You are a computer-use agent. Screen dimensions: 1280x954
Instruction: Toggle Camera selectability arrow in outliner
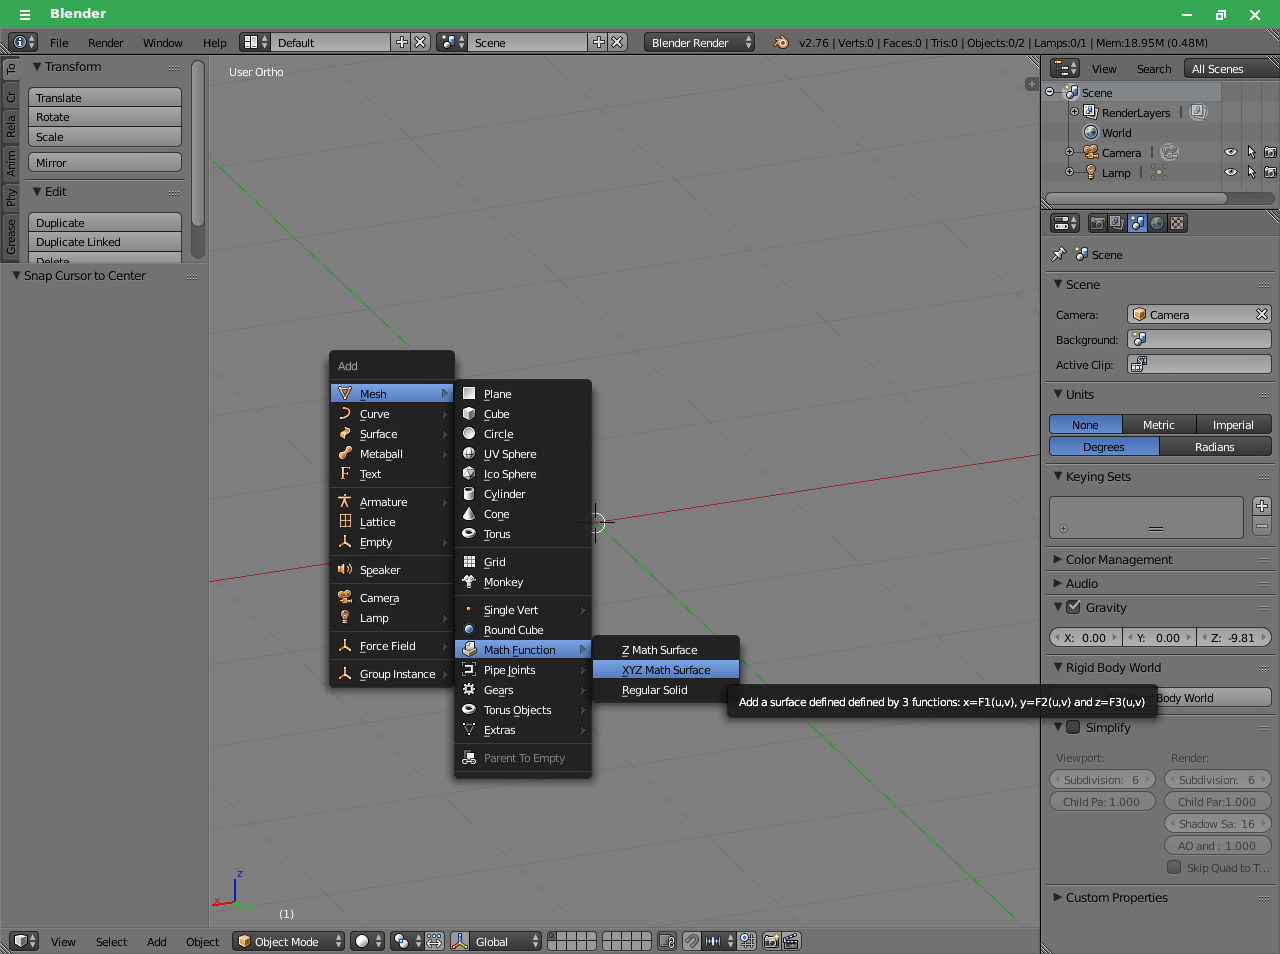pyautogui.click(x=1251, y=152)
